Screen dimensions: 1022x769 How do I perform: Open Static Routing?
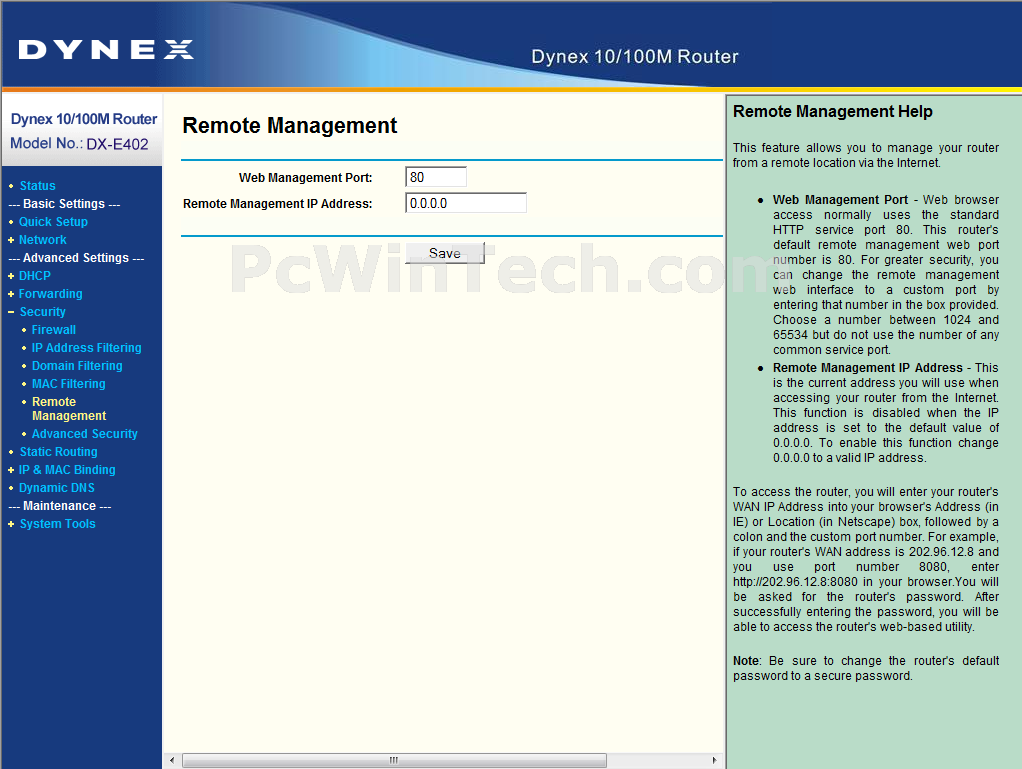pos(58,452)
